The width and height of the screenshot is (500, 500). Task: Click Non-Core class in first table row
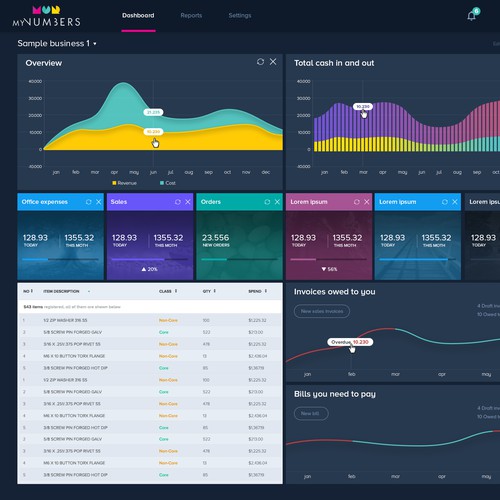(x=168, y=320)
